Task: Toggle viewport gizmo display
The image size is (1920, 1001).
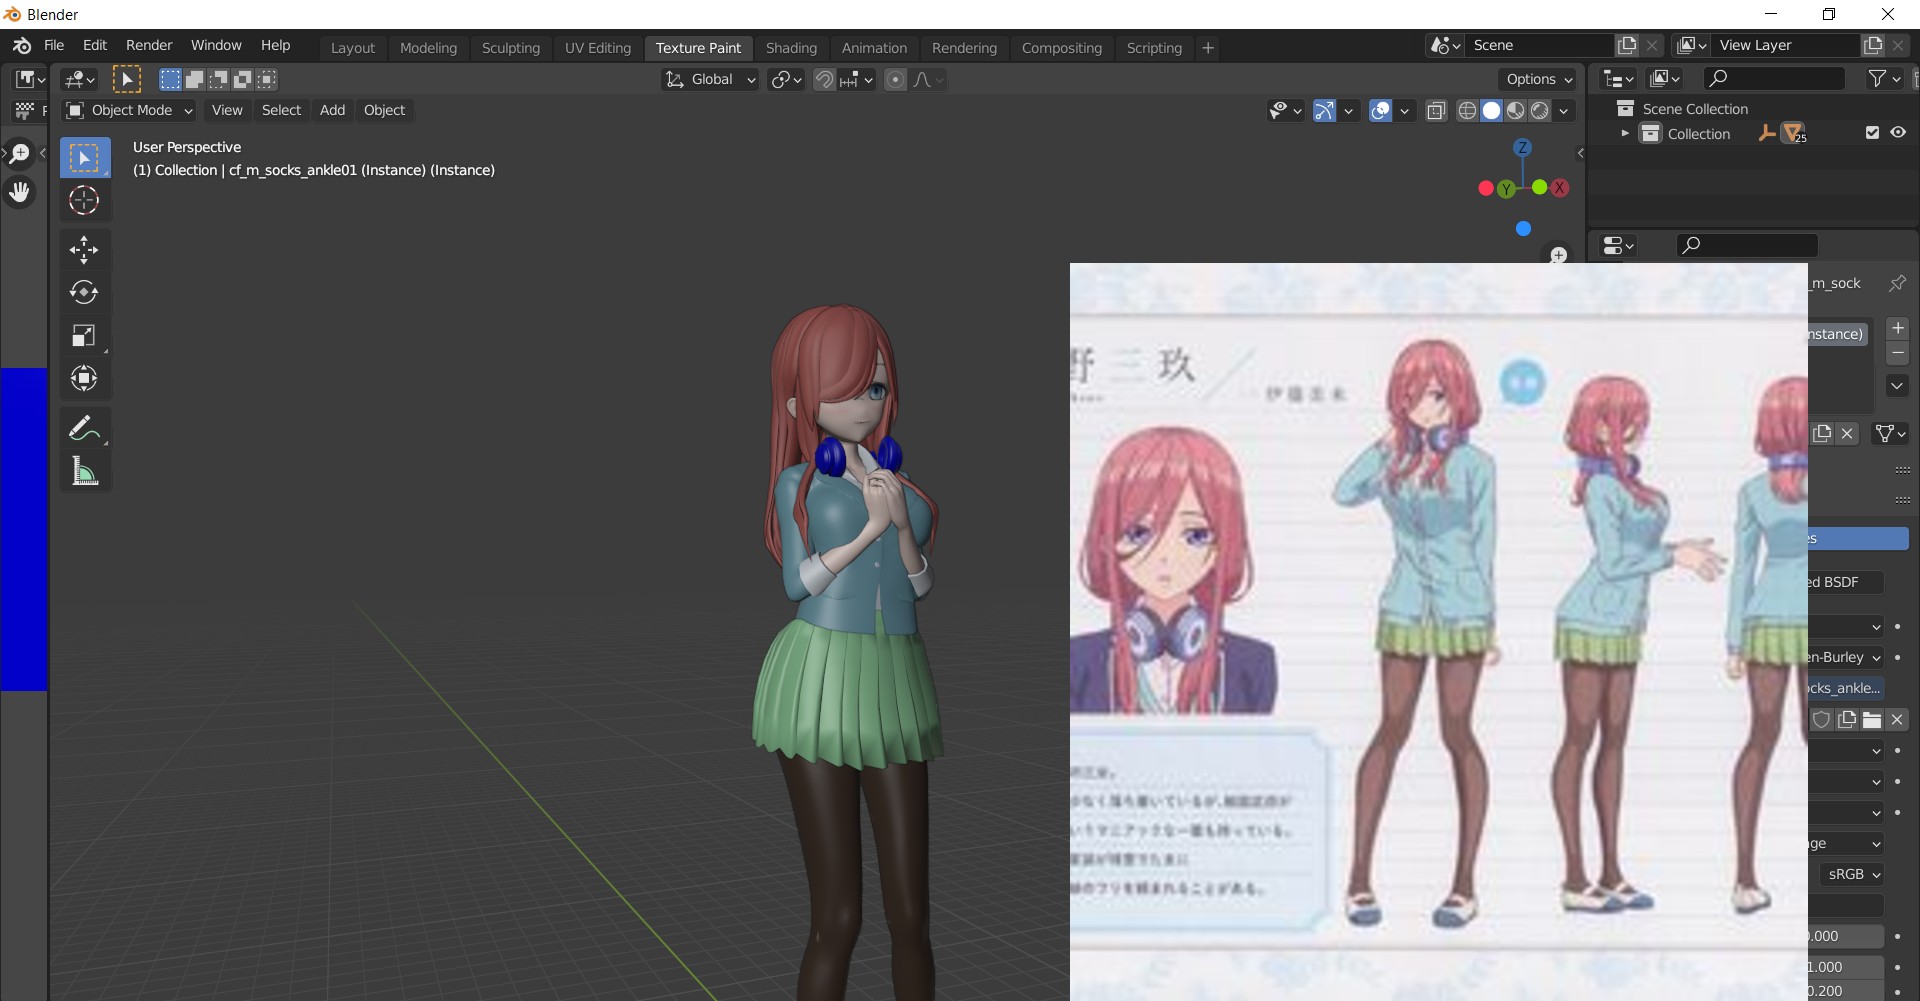Action: click(1324, 111)
